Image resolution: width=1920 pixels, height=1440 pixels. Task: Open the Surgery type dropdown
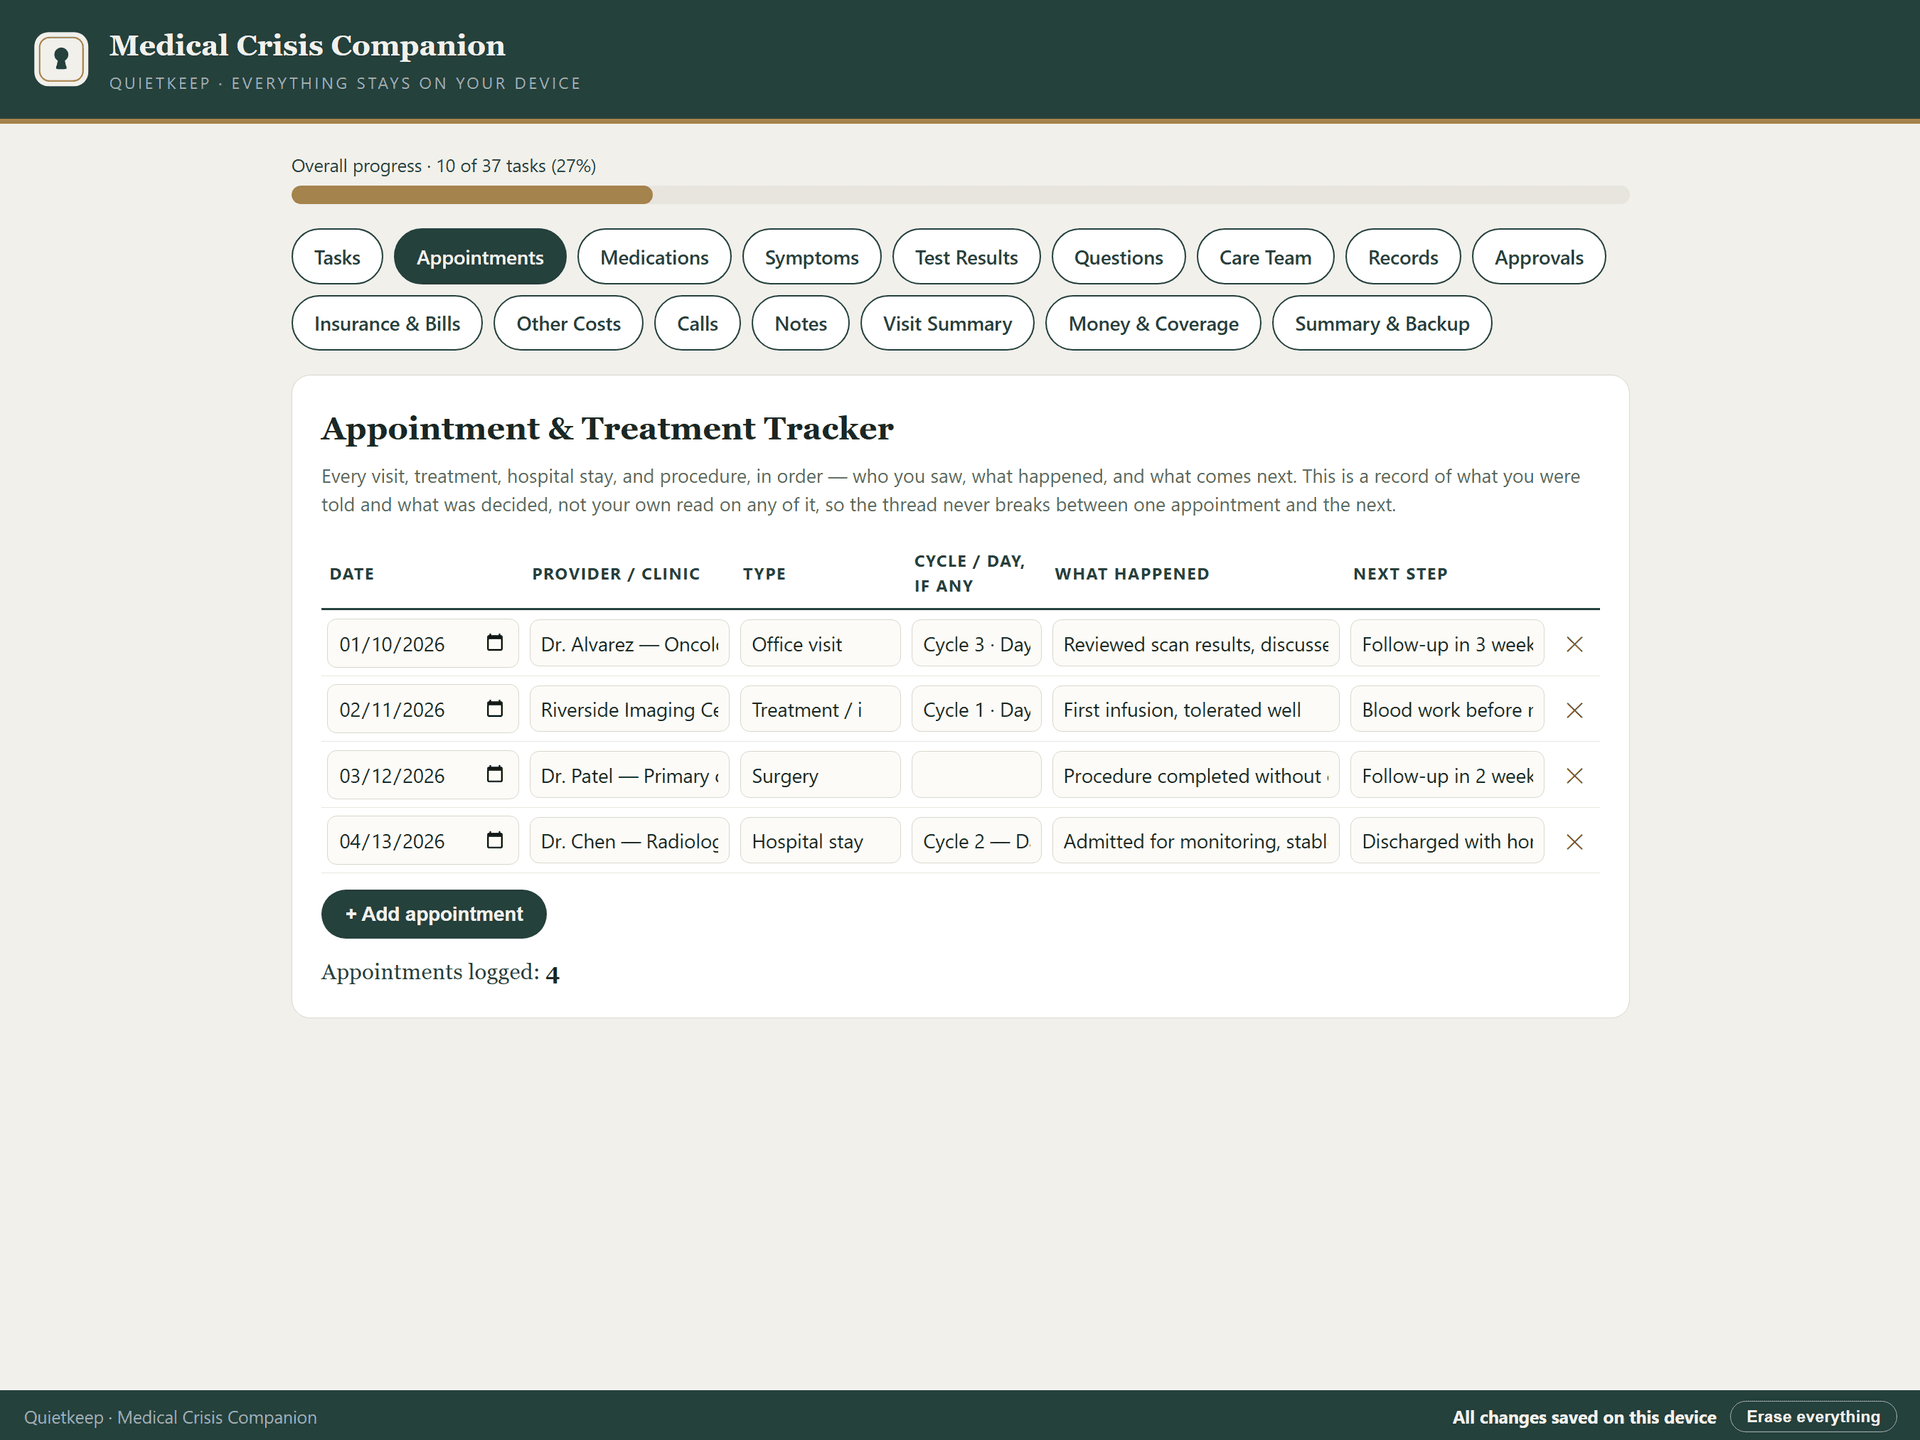click(820, 776)
